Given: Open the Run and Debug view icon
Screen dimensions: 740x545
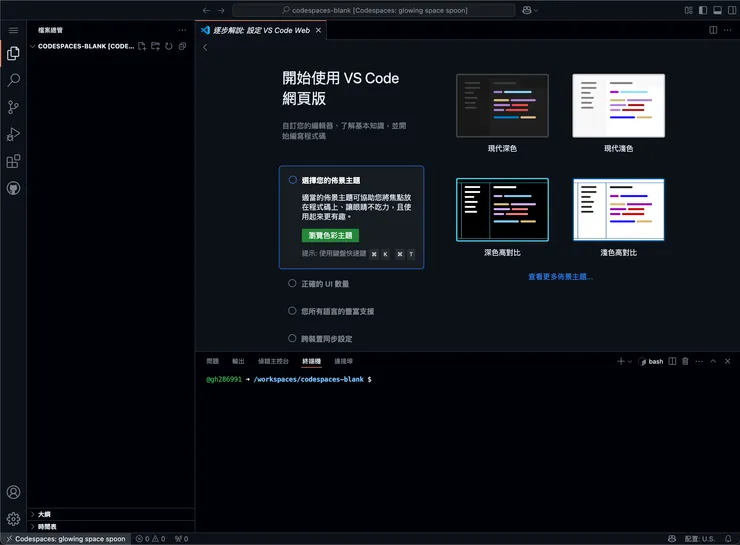Looking at the screenshot, I should pyautogui.click(x=13, y=134).
